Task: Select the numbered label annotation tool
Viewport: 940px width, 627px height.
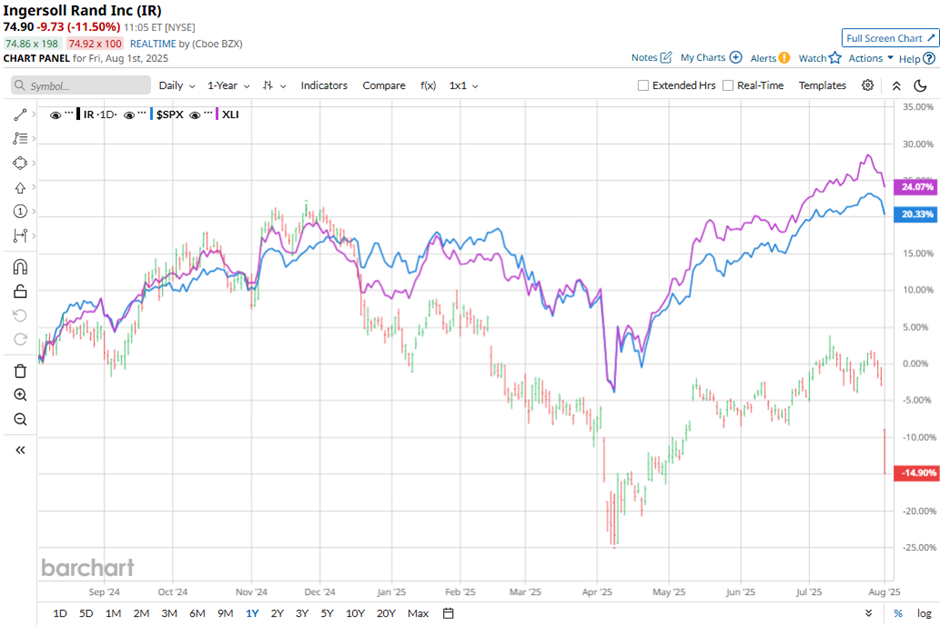Action: click(x=20, y=211)
